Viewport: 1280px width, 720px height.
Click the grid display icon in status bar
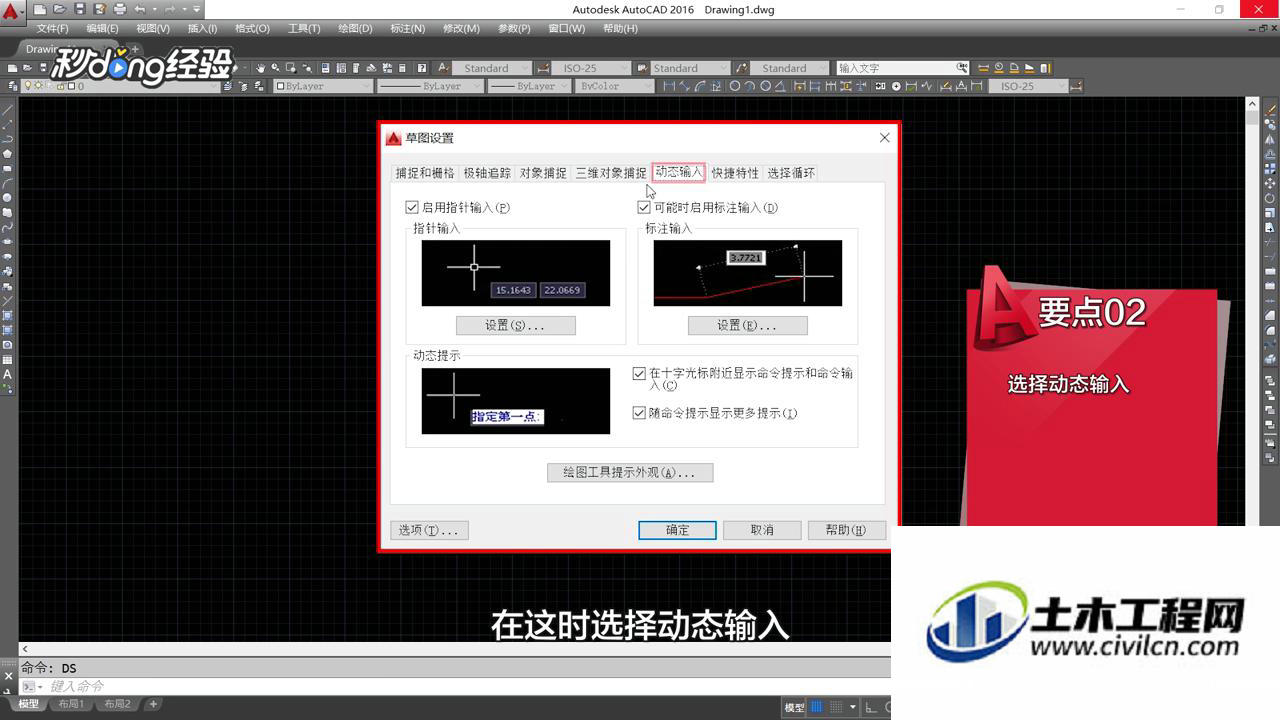[x=816, y=707]
